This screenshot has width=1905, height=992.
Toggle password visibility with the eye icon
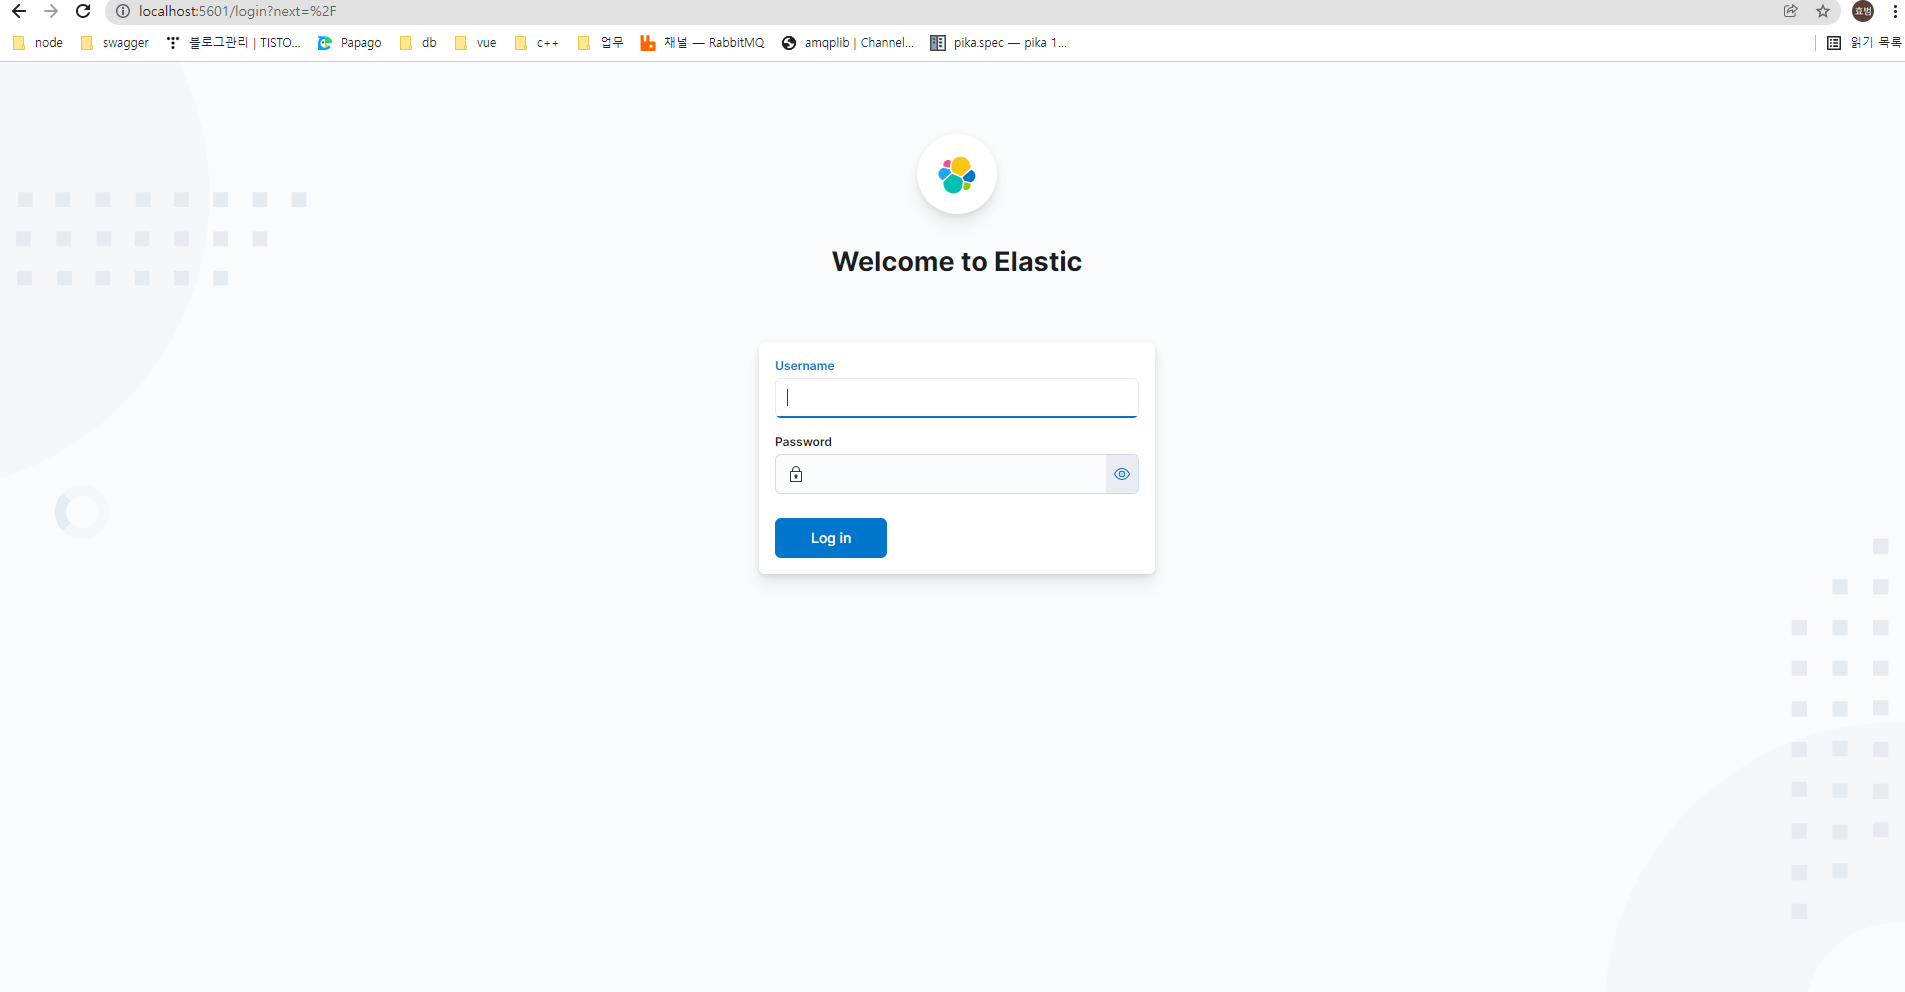tap(1122, 474)
